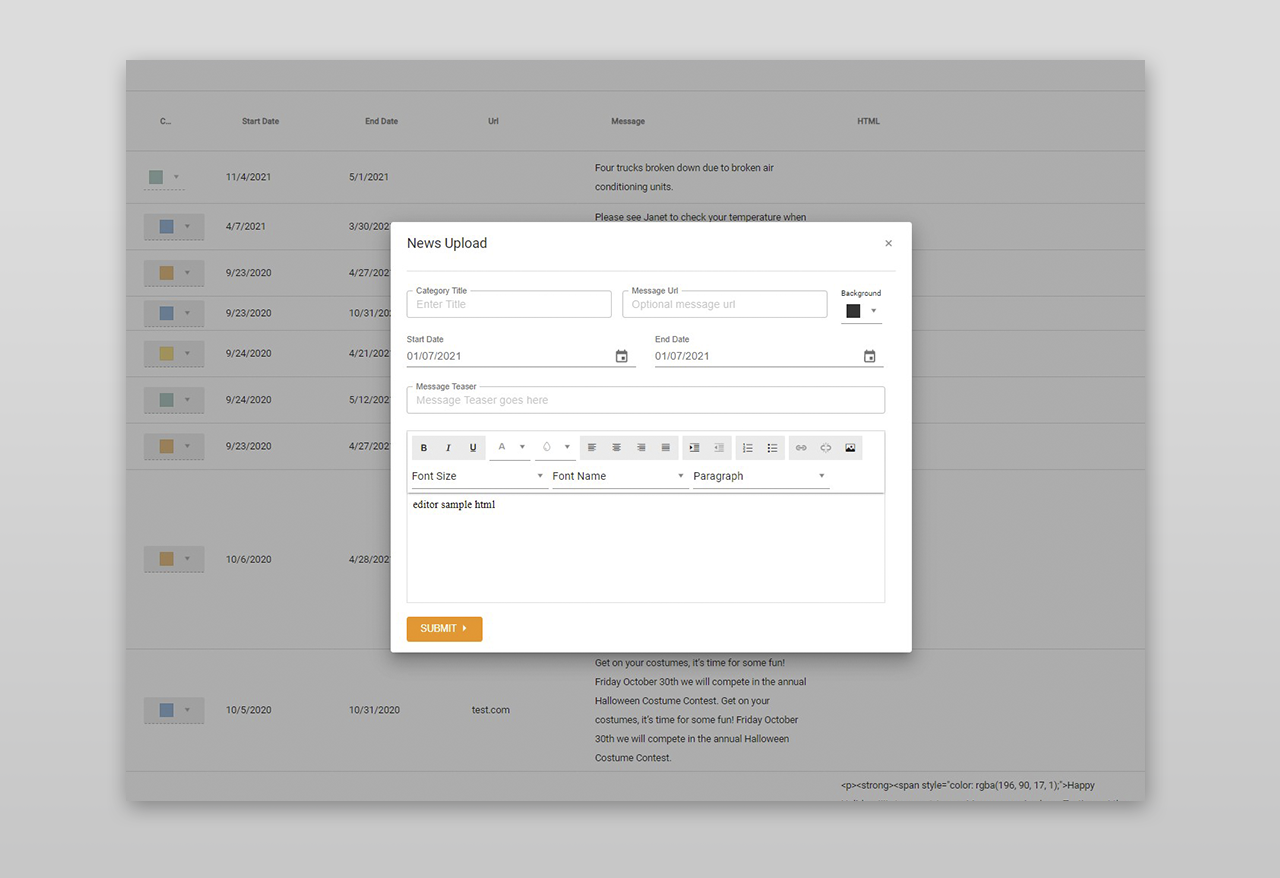Open the highlight color droplet picker

click(555, 448)
